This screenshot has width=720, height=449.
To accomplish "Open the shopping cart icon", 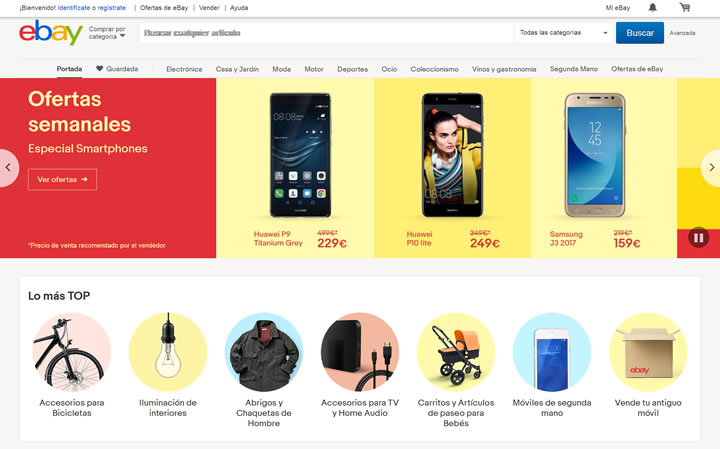I will tap(685, 7).
